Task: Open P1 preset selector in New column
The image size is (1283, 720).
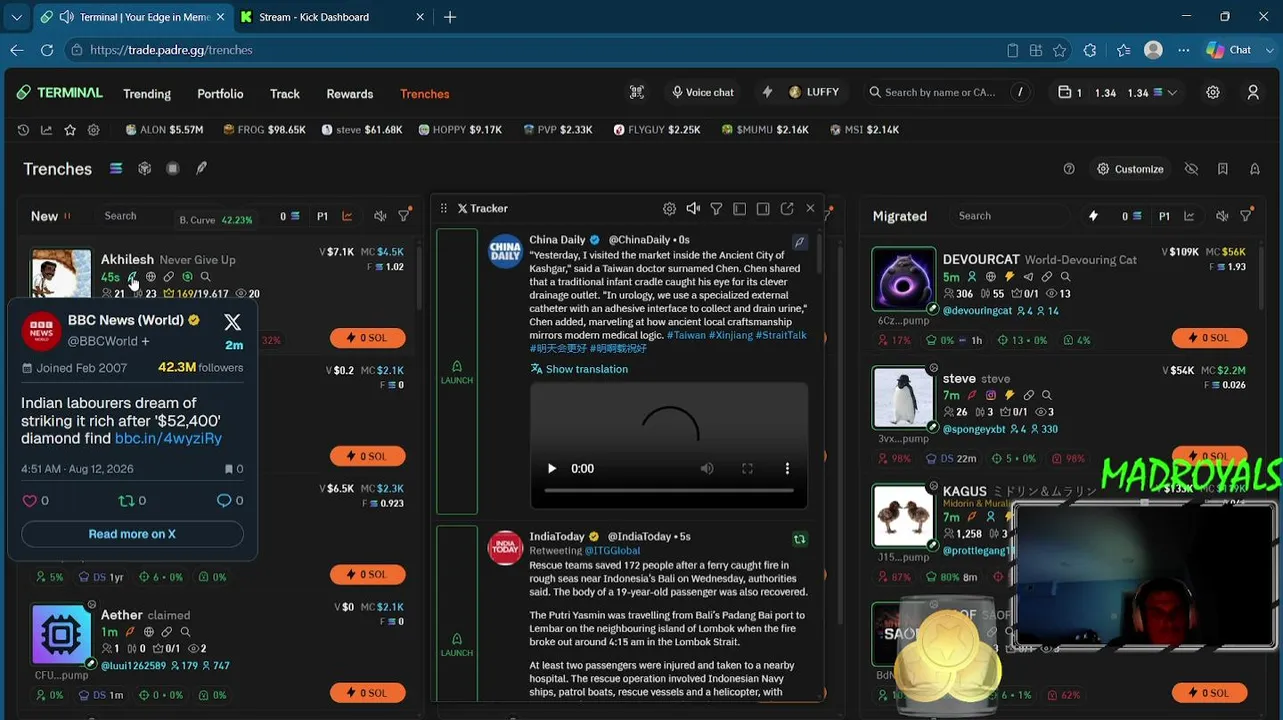Action: tap(322, 216)
